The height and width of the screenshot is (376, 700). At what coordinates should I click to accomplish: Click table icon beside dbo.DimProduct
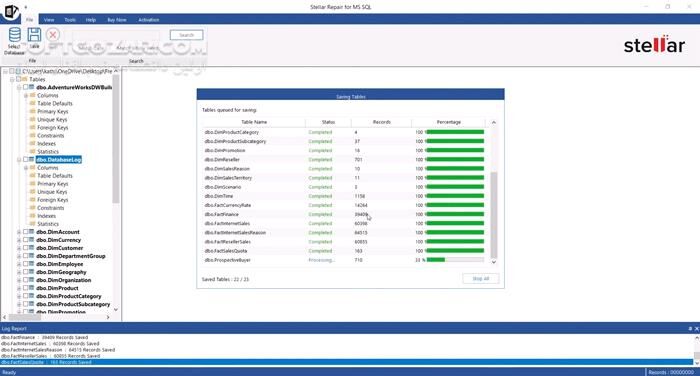32,288
